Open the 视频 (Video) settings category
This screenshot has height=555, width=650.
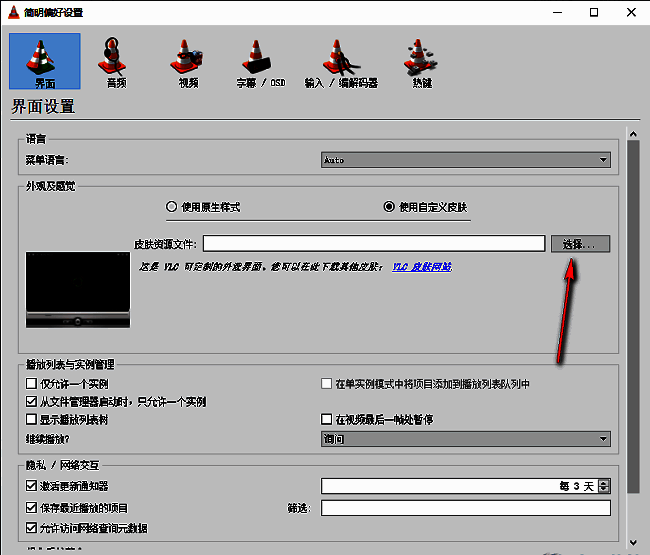click(x=187, y=62)
